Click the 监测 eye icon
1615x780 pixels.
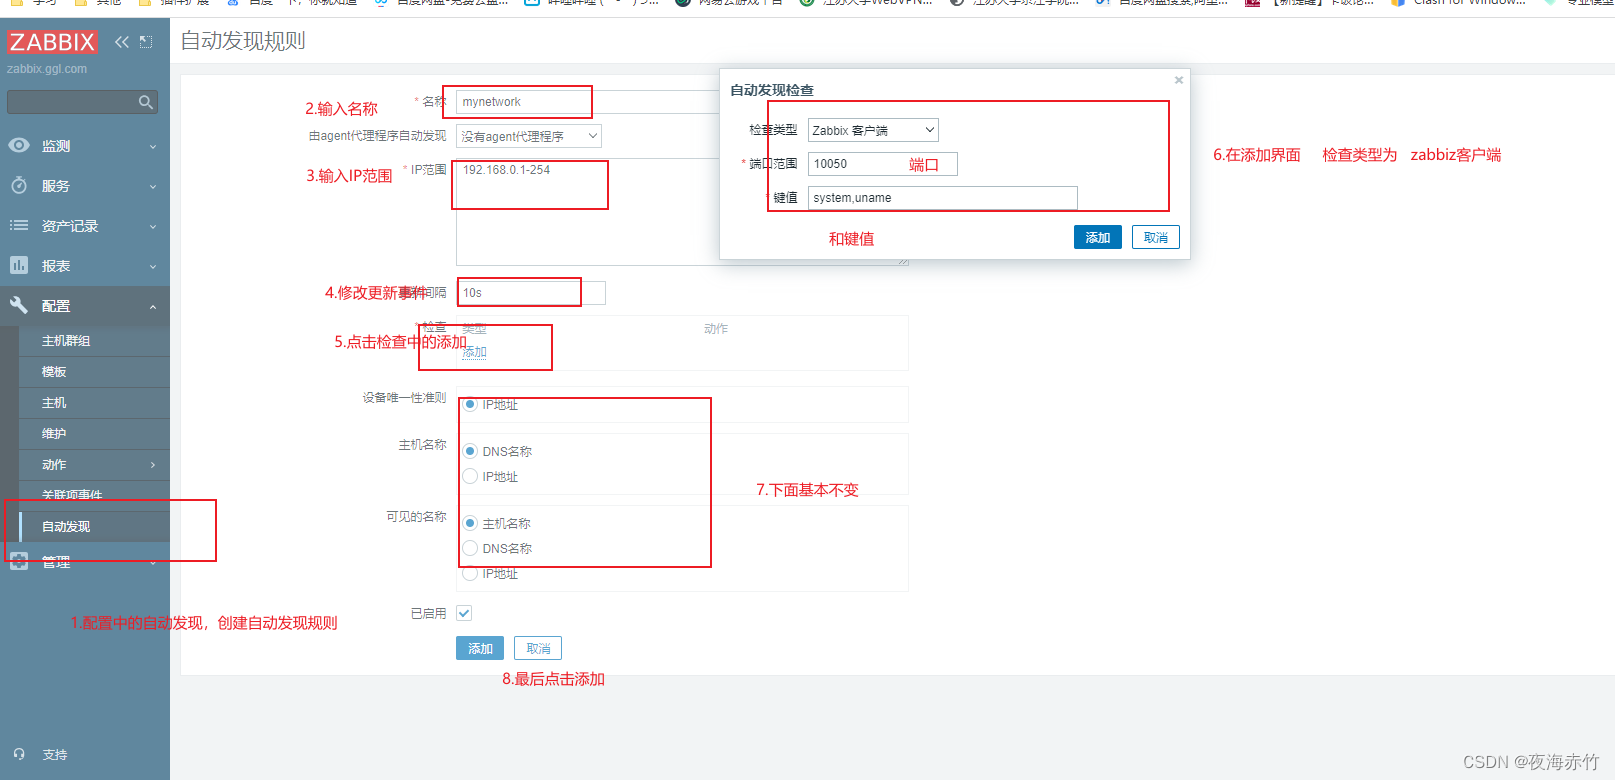click(19, 145)
